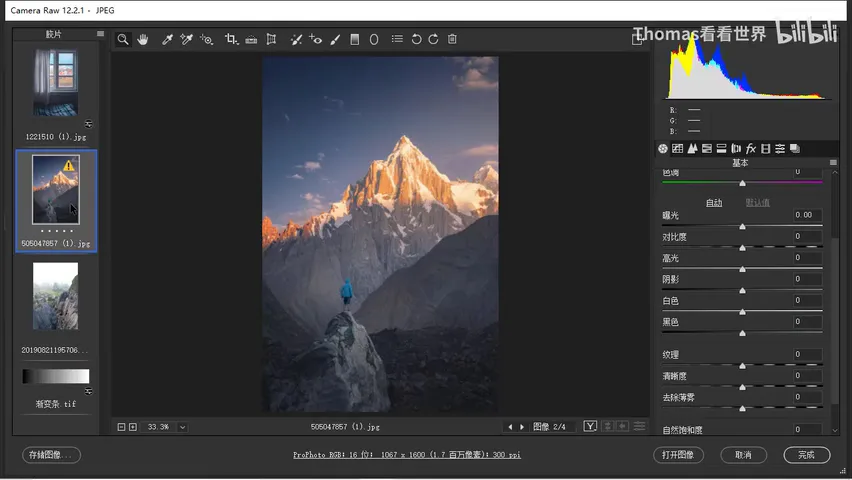Open the ProPhoto RGB workflow options link
The width and height of the screenshot is (852, 480).
pyautogui.click(x=407, y=455)
